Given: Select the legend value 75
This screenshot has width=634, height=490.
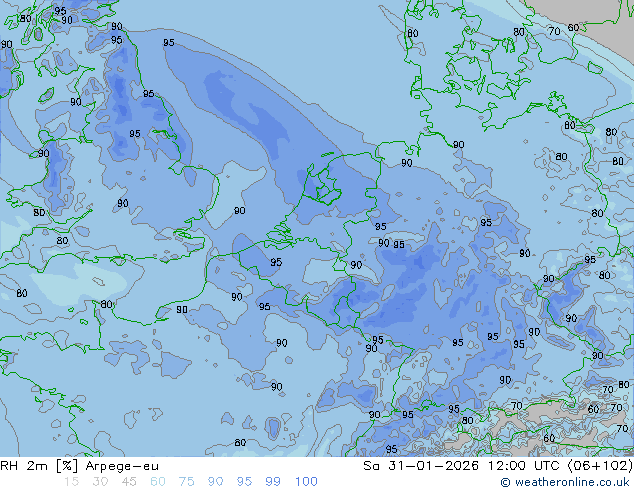Looking at the screenshot, I should click(x=186, y=482).
